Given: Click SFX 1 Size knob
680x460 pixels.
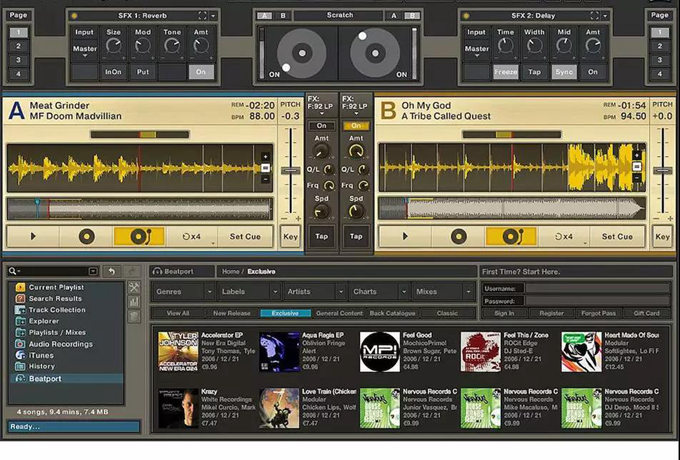Looking at the screenshot, I should (114, 46).
